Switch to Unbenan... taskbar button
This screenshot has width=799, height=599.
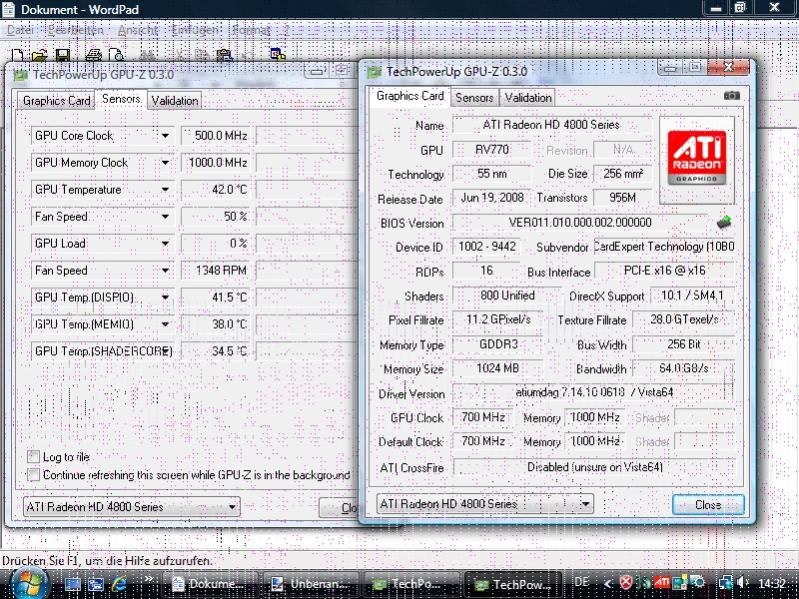(311, 584)
